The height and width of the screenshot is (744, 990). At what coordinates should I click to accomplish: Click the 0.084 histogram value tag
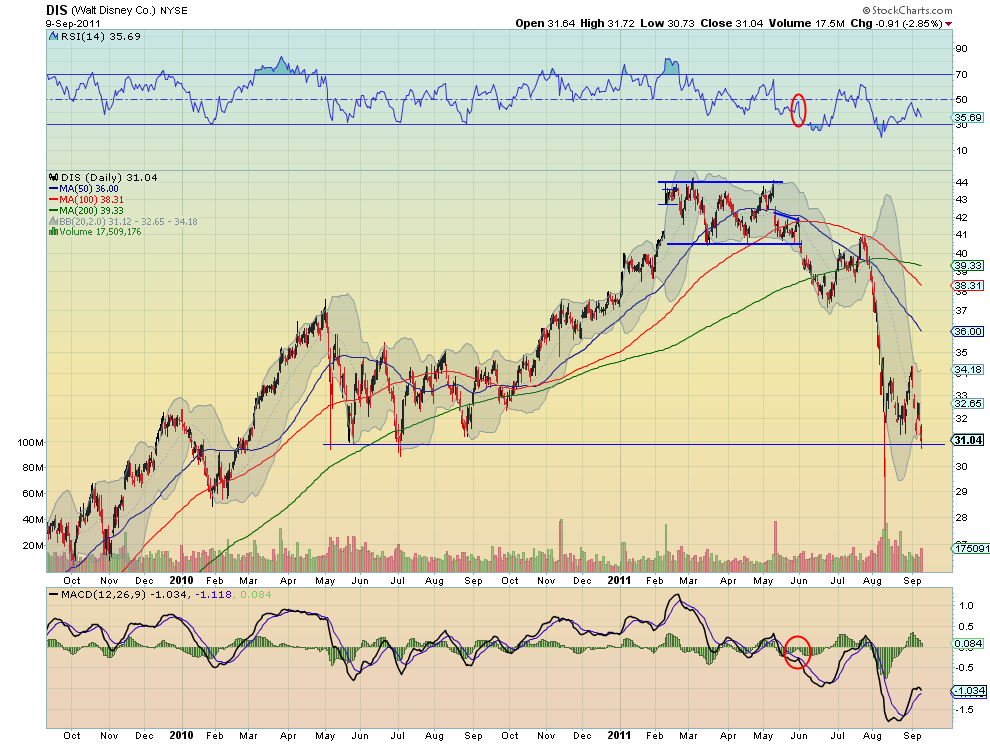(967, 644)
